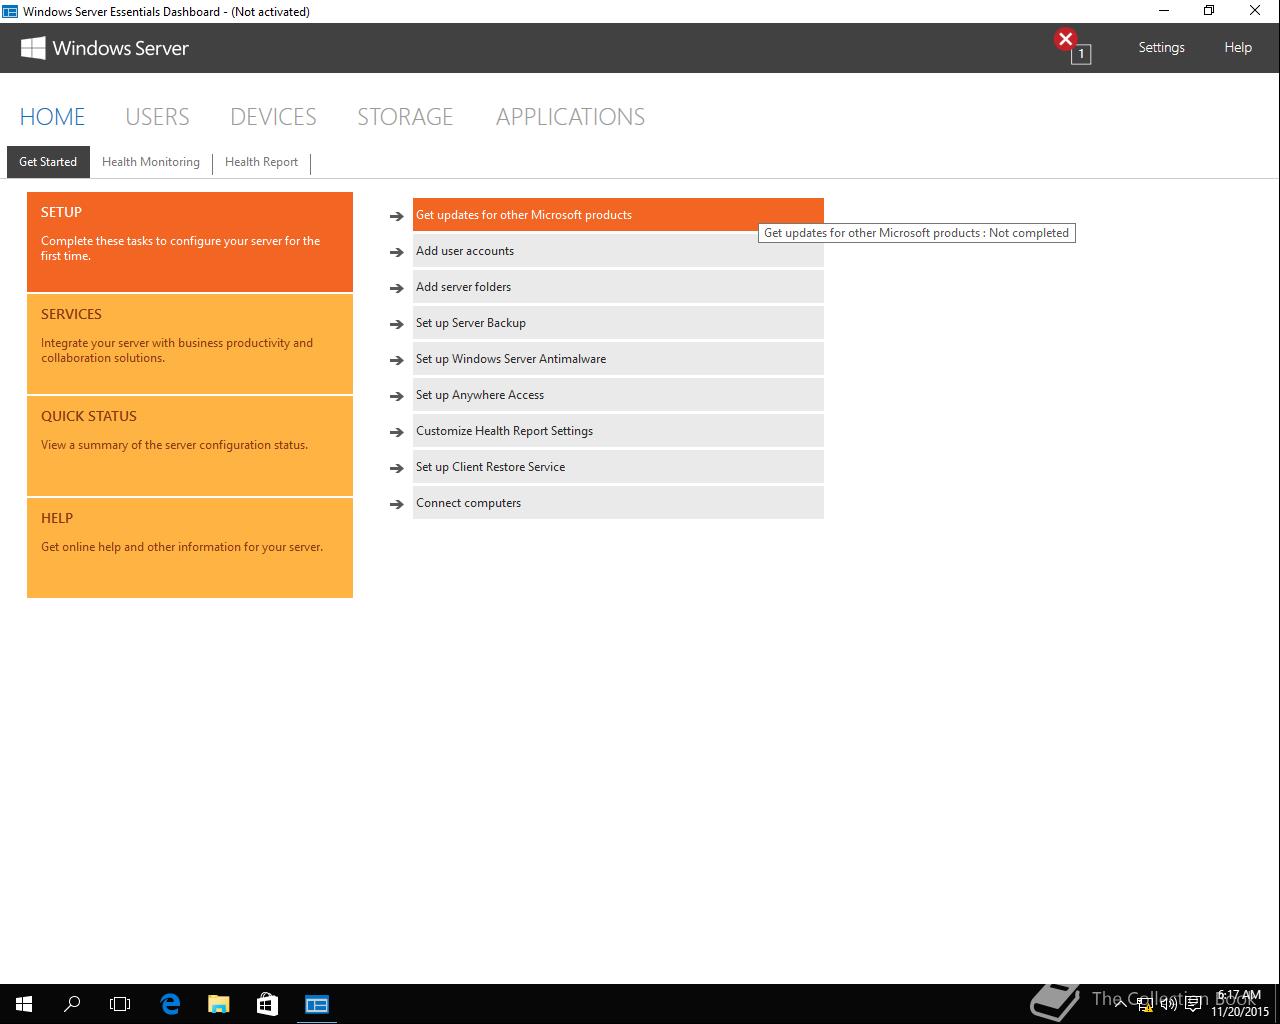
Task: Click arrow icon beside Add server folders
Action: coord(397,288)
